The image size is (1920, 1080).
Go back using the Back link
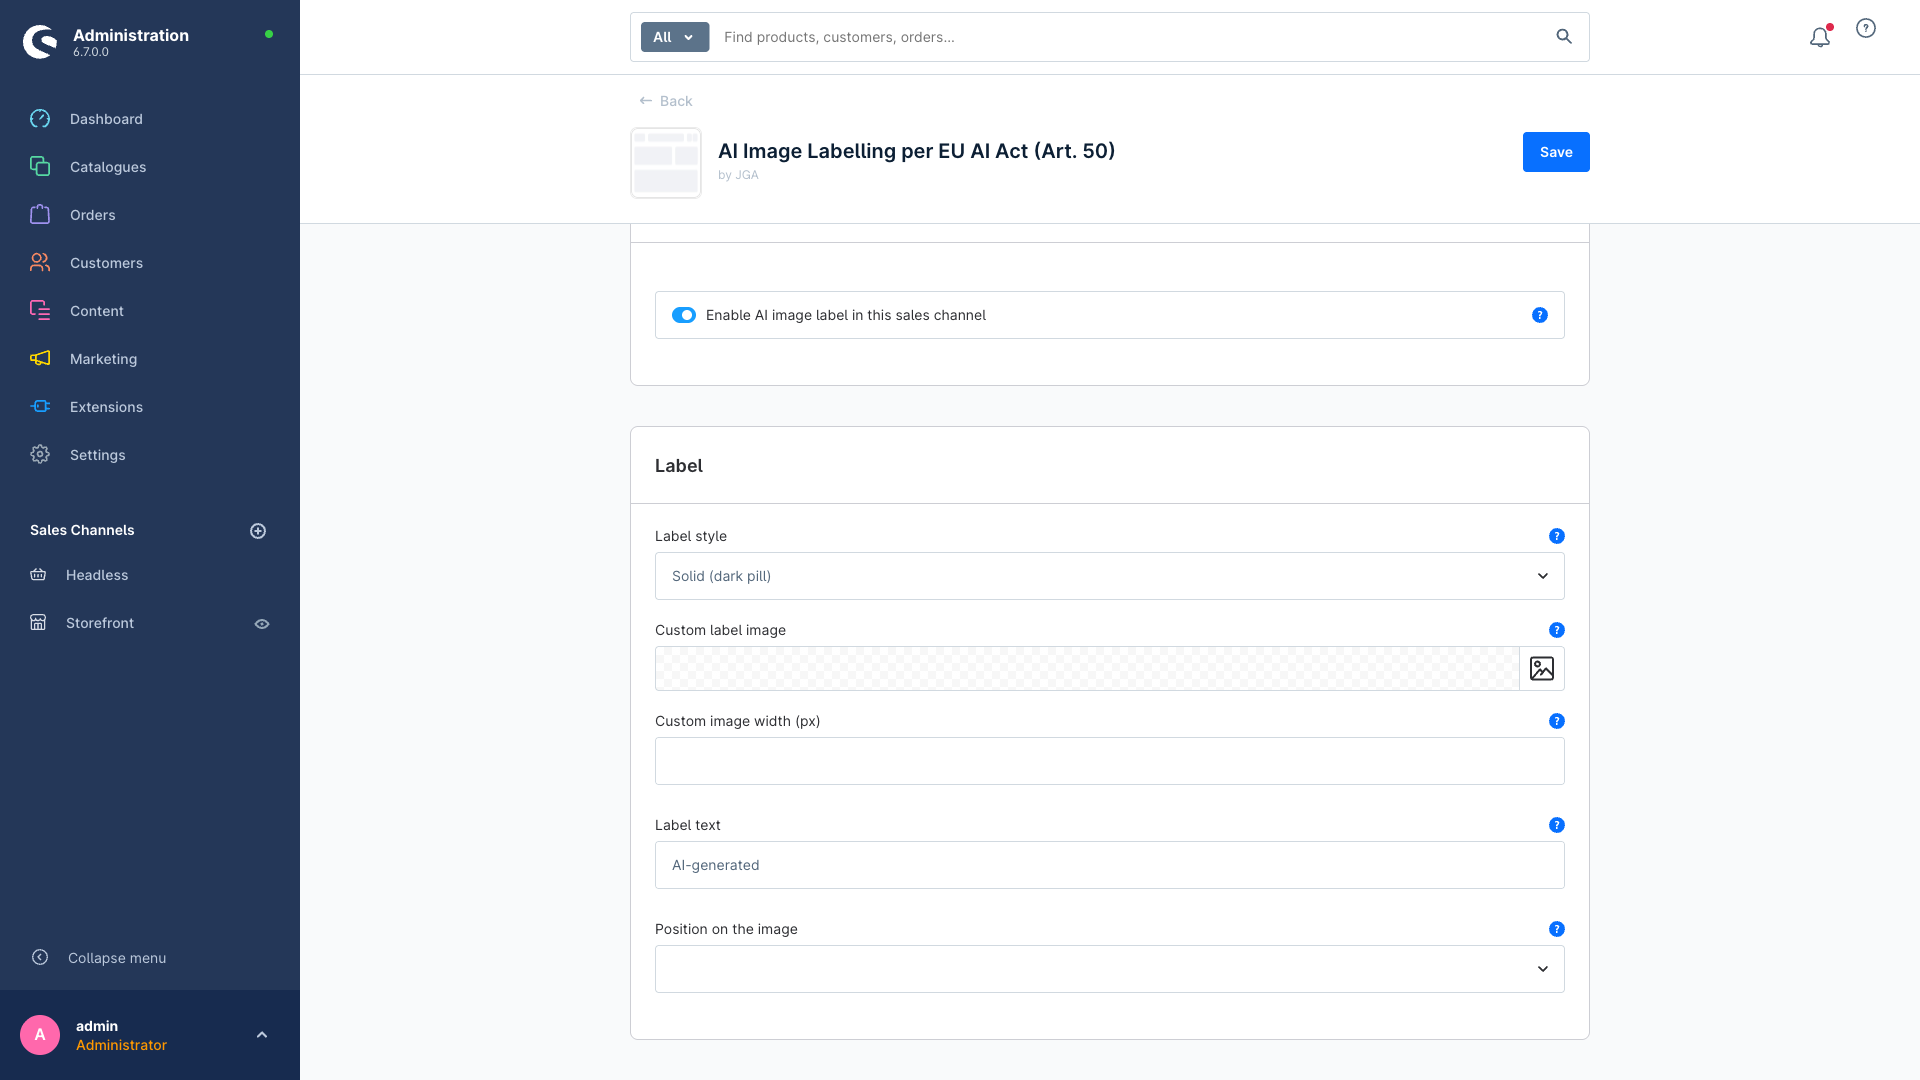(666, 101)
